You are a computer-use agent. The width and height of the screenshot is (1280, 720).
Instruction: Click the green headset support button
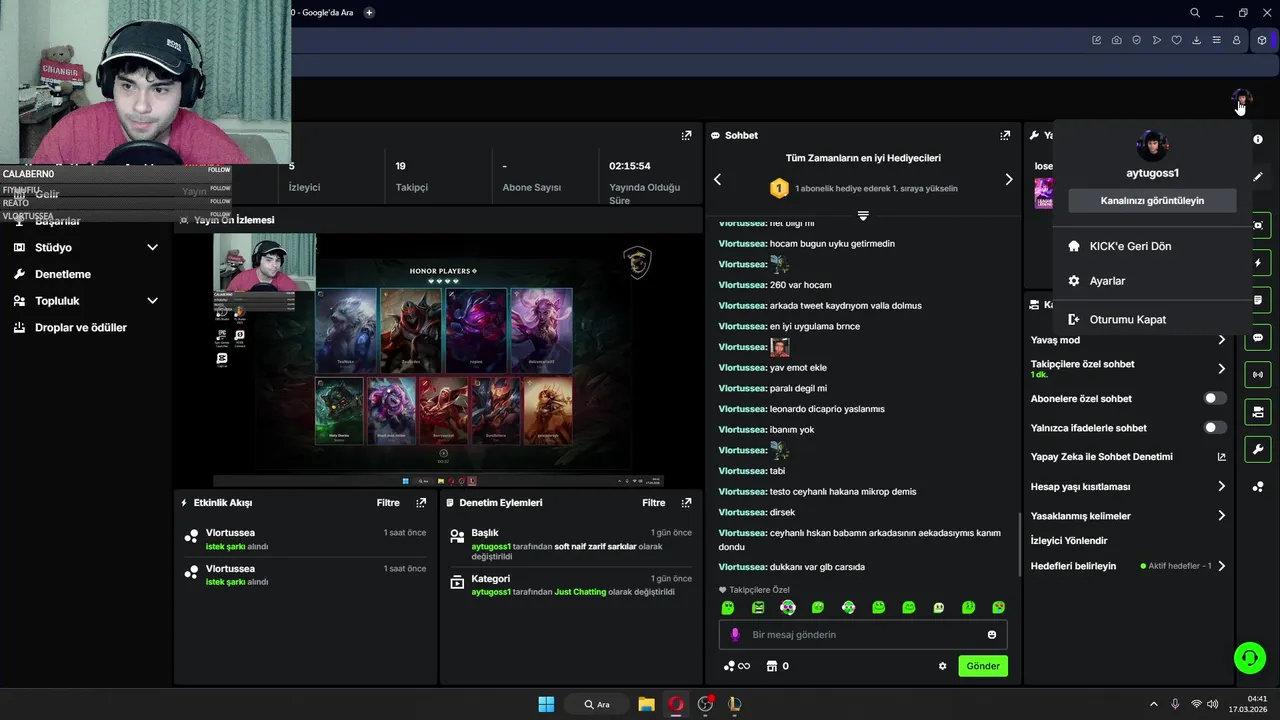pyautogui.click(x=1250, y=657)
